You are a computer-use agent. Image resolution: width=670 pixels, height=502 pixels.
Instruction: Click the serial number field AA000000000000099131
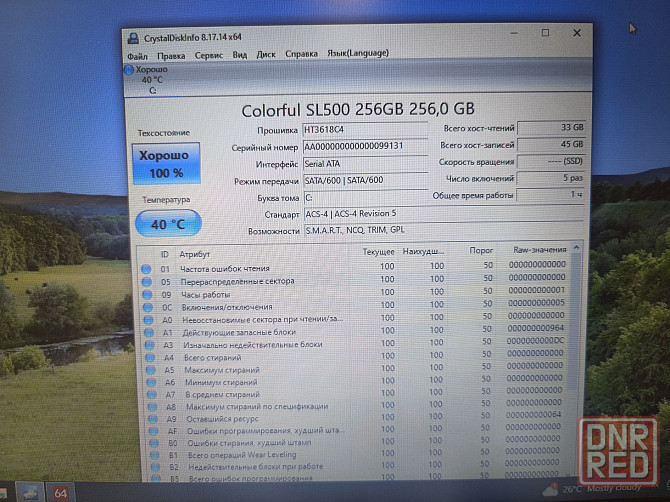(x=365, y=146)
